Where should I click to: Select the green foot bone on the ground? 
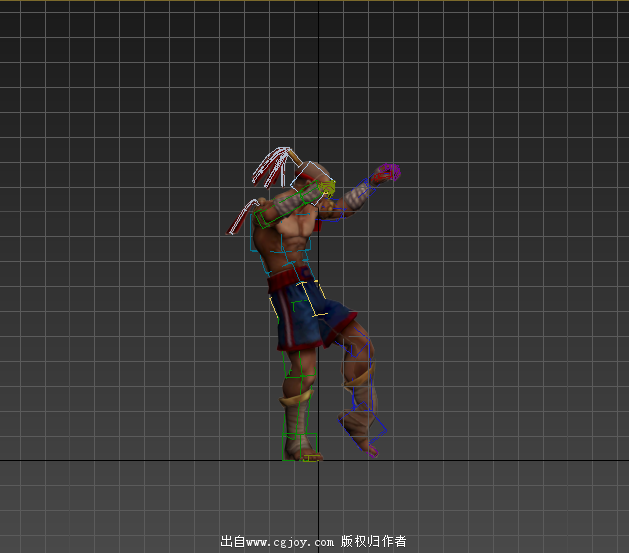(300, 447)
